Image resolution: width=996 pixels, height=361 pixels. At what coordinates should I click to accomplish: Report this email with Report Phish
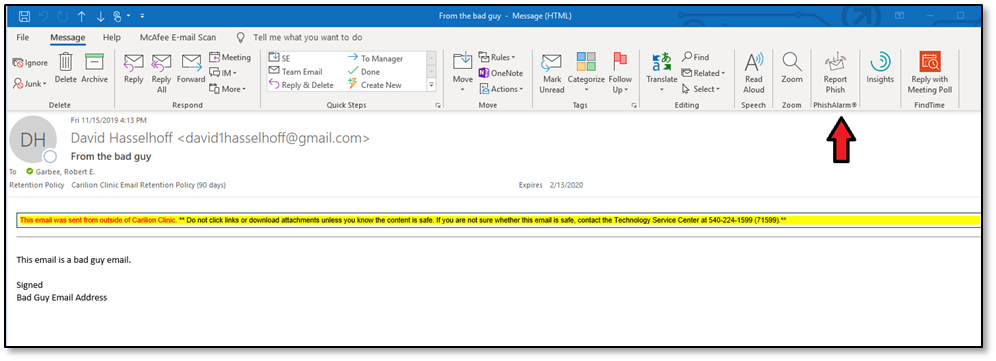835,72
